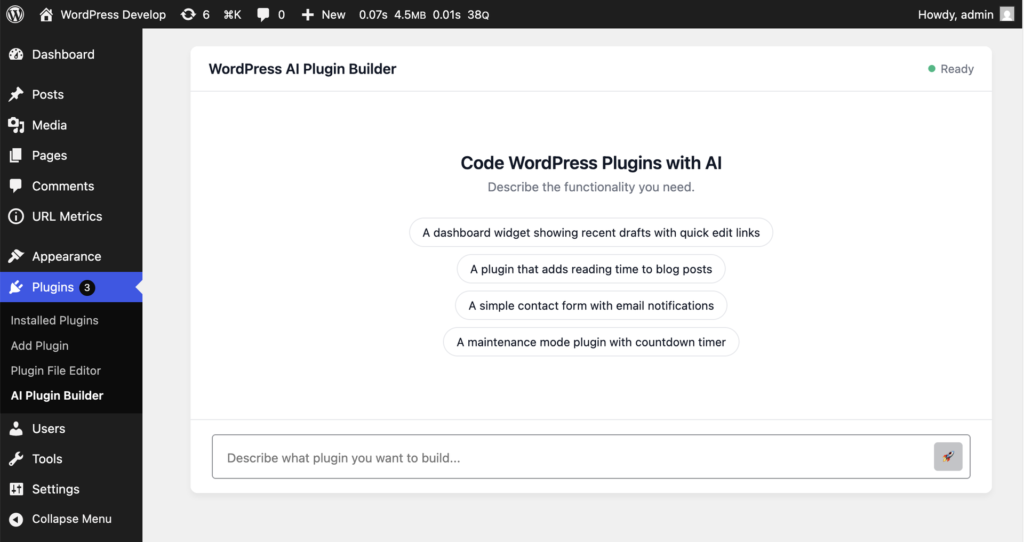Open Dashboard from the sidebar

coord(62,55)
